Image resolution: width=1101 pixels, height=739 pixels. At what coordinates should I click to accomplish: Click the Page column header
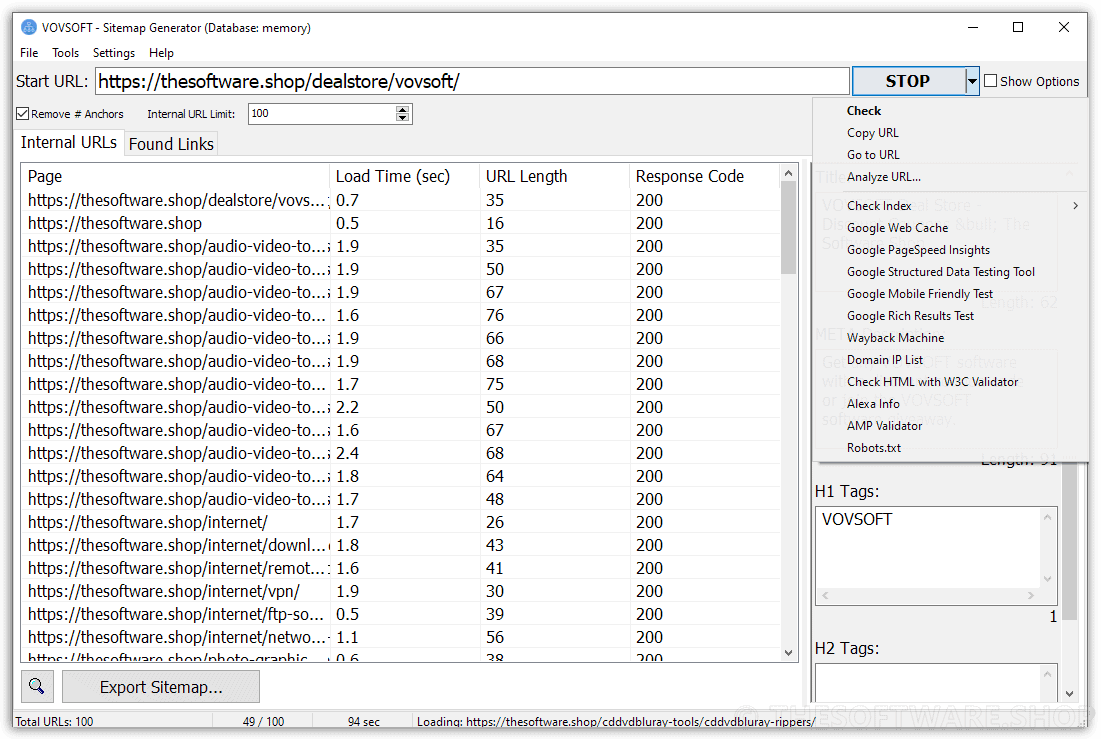(x=176, y=176)
